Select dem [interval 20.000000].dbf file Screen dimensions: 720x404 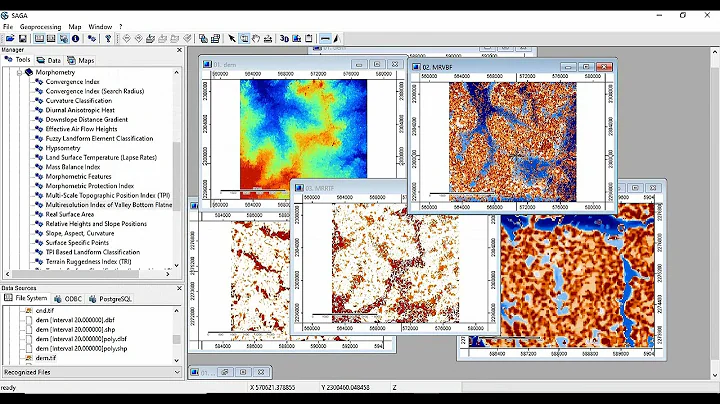(x=75, y=320)
